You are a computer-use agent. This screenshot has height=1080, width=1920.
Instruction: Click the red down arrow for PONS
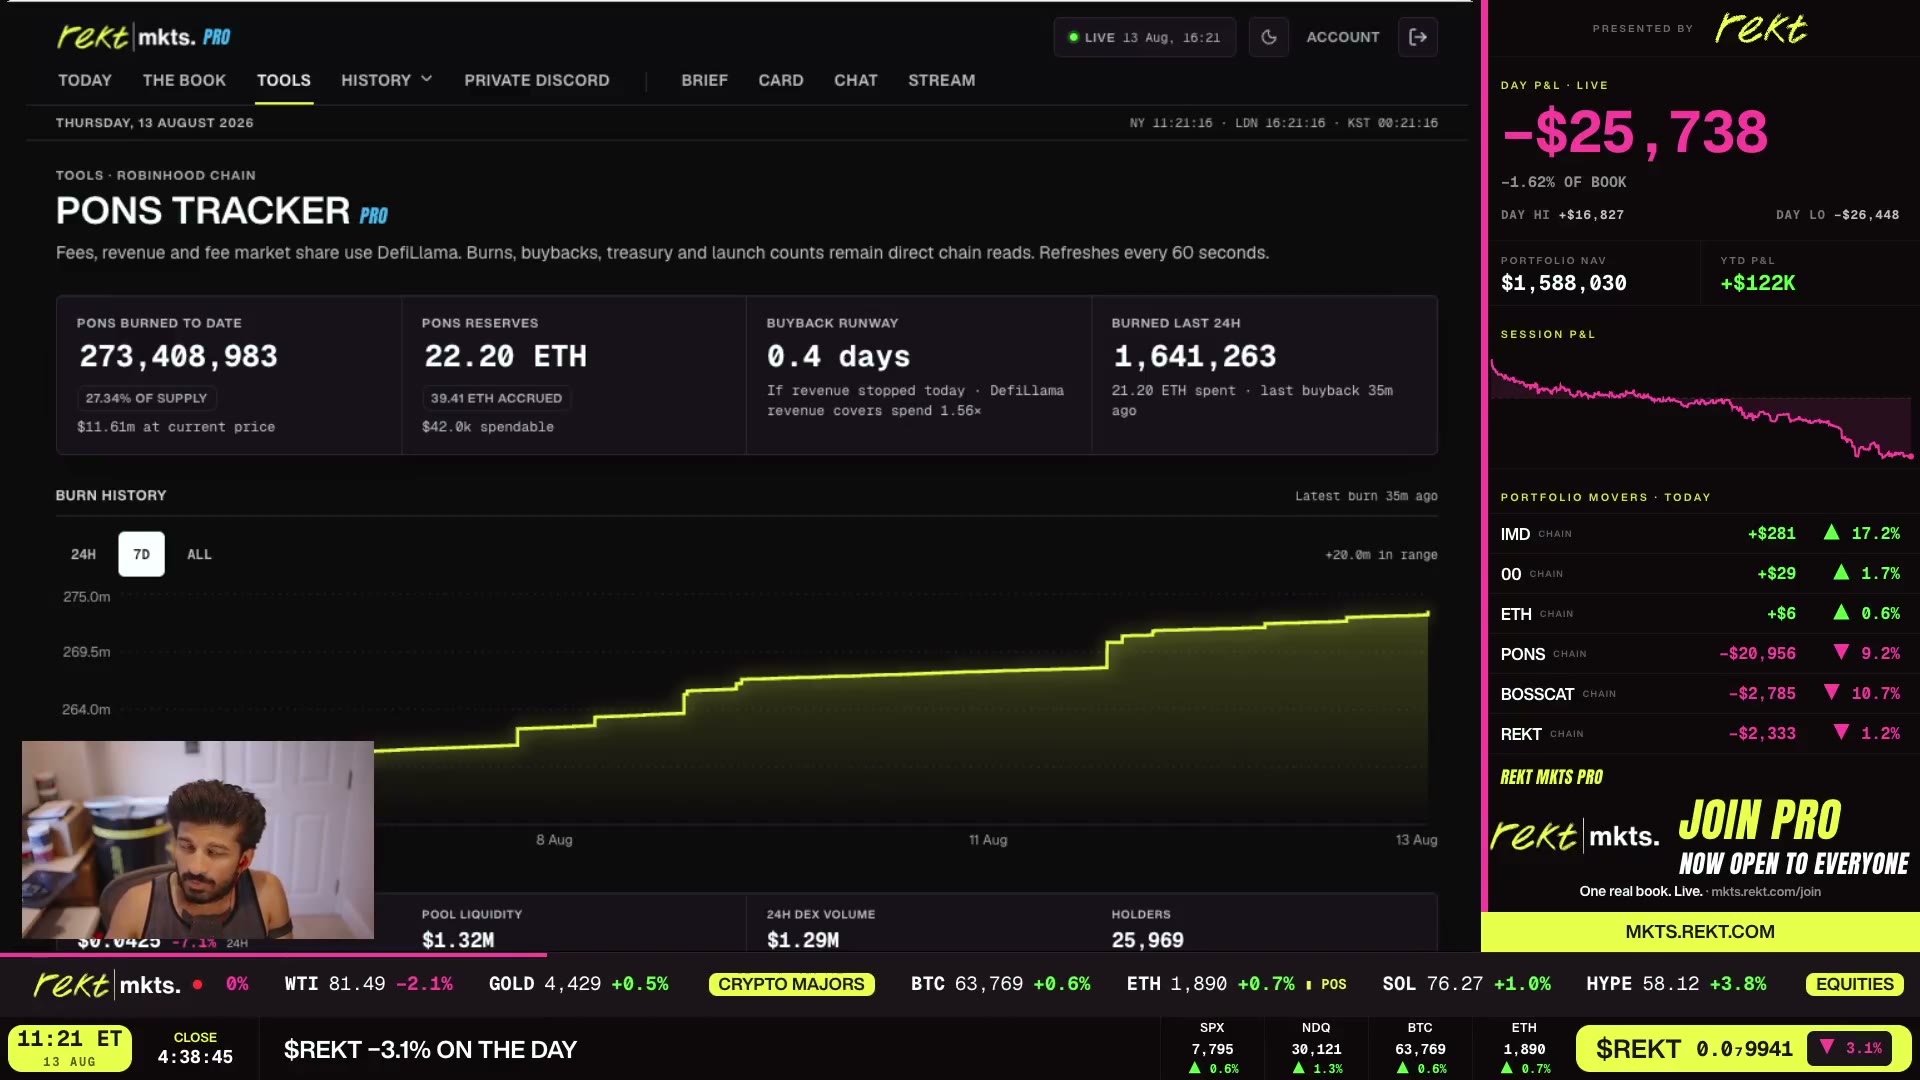1841,653
